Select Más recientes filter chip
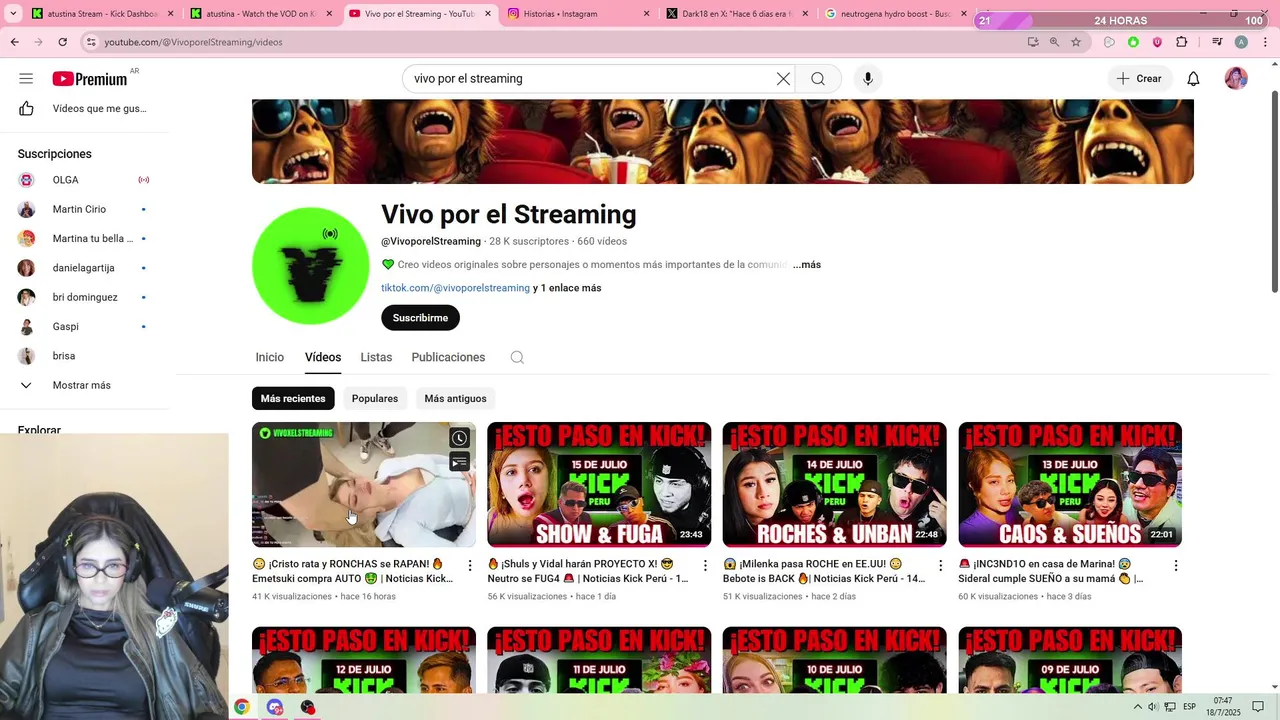 coord(293,398)
